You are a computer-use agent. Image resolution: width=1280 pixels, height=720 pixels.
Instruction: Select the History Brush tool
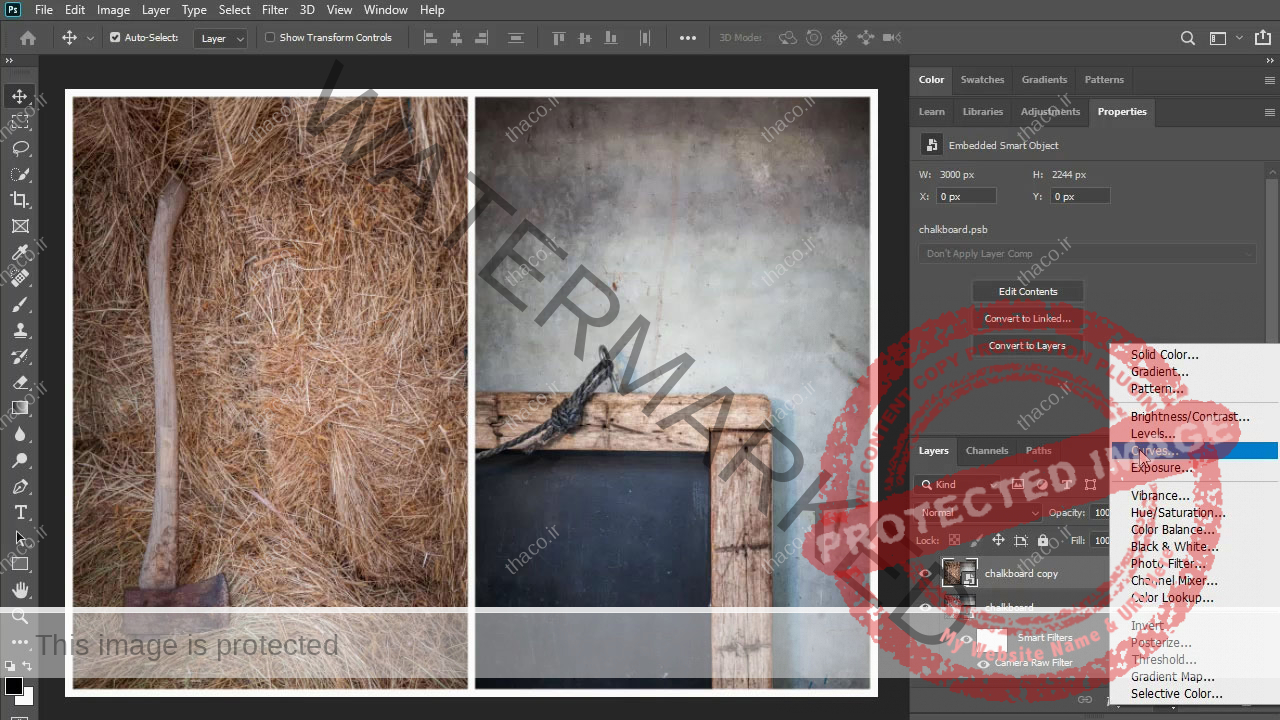pyautogui.click(x=20, y=357)
